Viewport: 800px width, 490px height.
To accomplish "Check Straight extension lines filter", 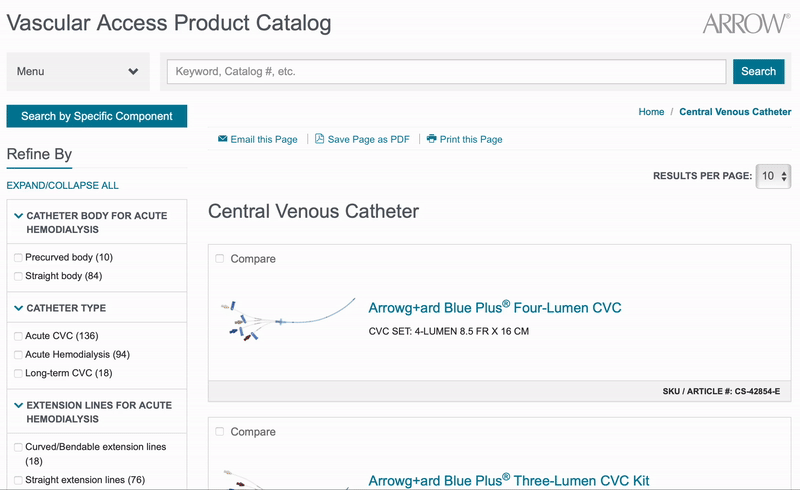I will click(18, 480).
